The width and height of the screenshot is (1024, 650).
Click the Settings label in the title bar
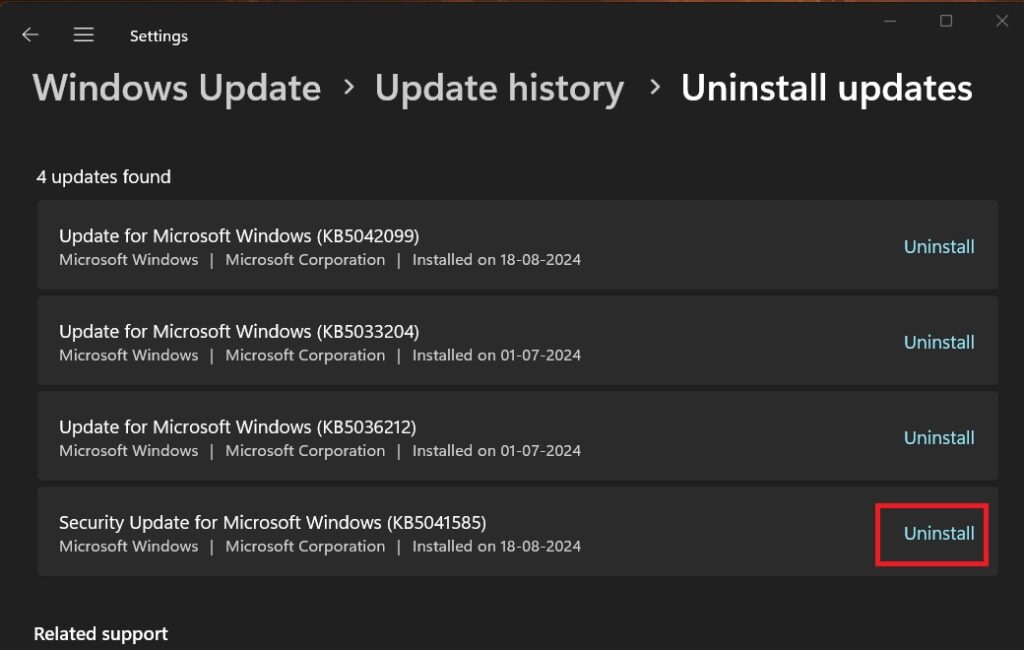[x=158, y=35]
